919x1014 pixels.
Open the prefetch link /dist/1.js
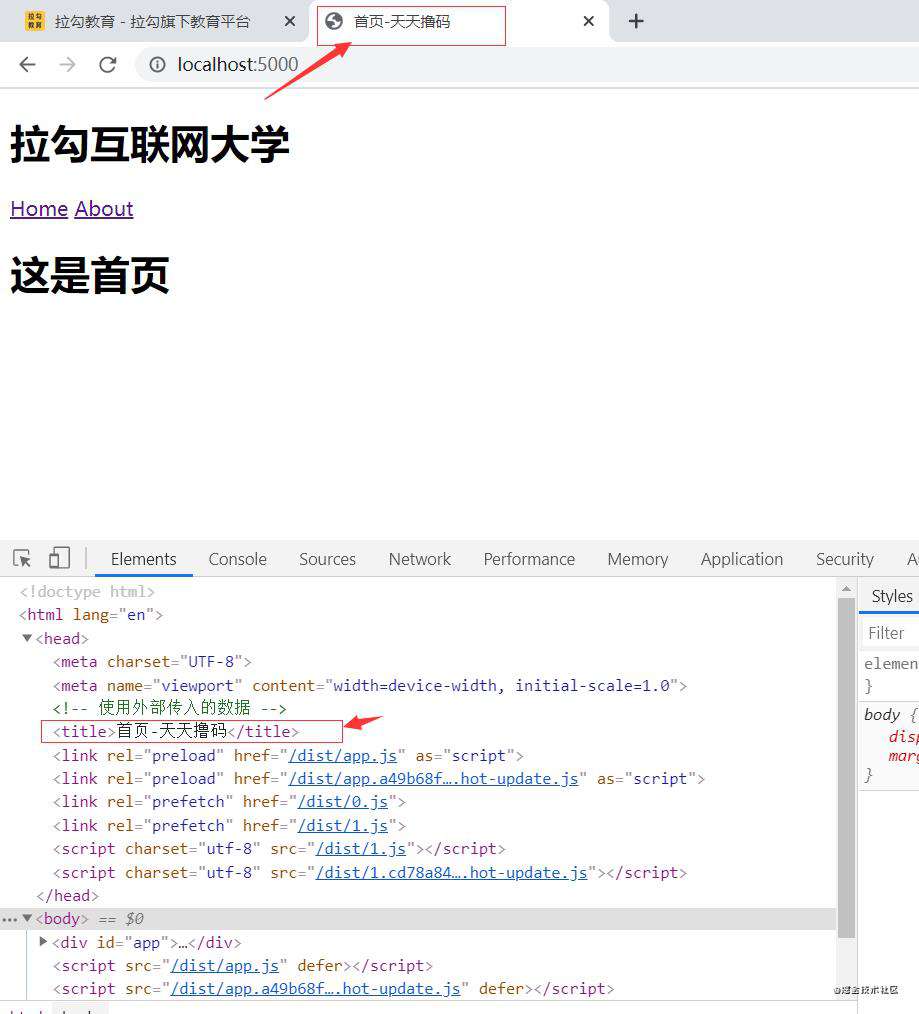[x=343, y=826]
